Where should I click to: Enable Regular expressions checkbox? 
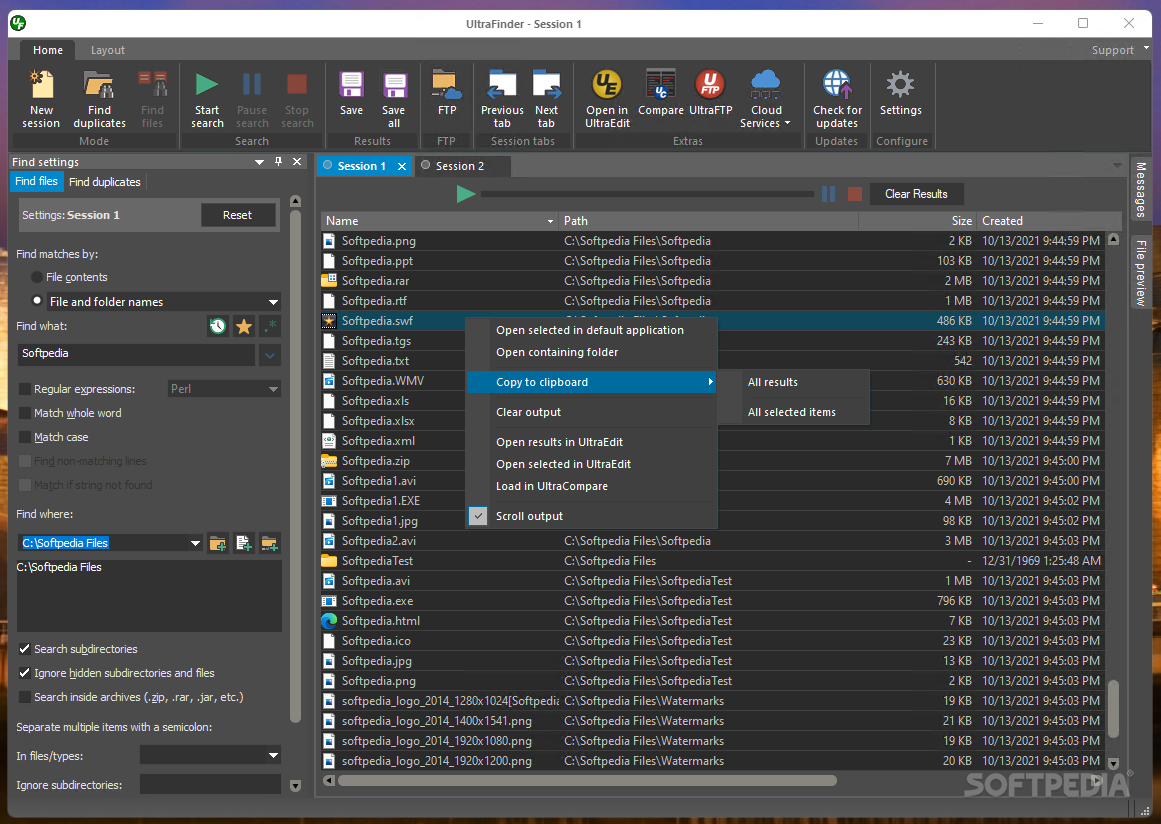click(x=25, y=389)
